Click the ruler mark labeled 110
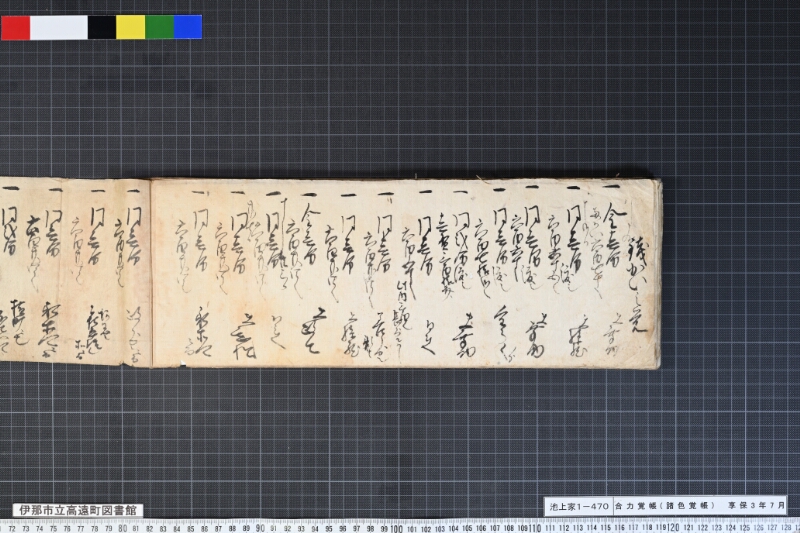This screenshot has height=533, width=800. tap(535, 528)
